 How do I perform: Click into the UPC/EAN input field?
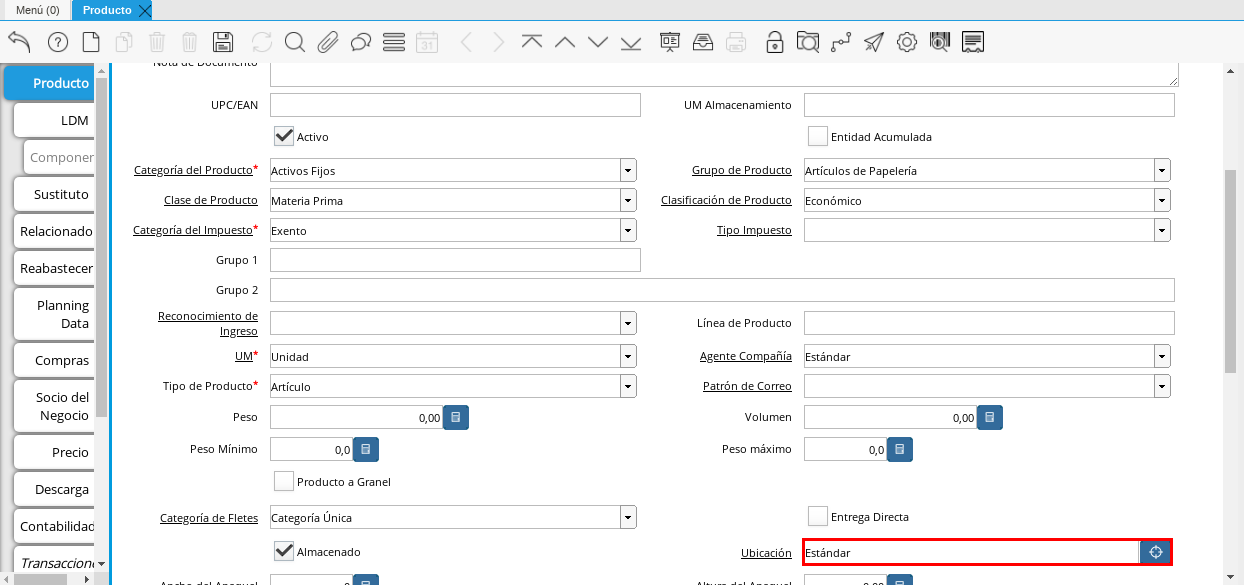[455, 105]
